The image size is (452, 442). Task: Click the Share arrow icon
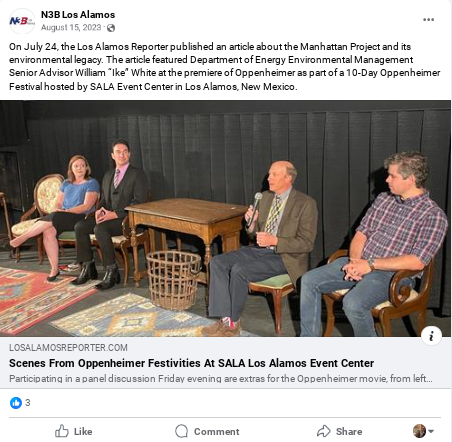pyautogui.click(x=323, y=431)
